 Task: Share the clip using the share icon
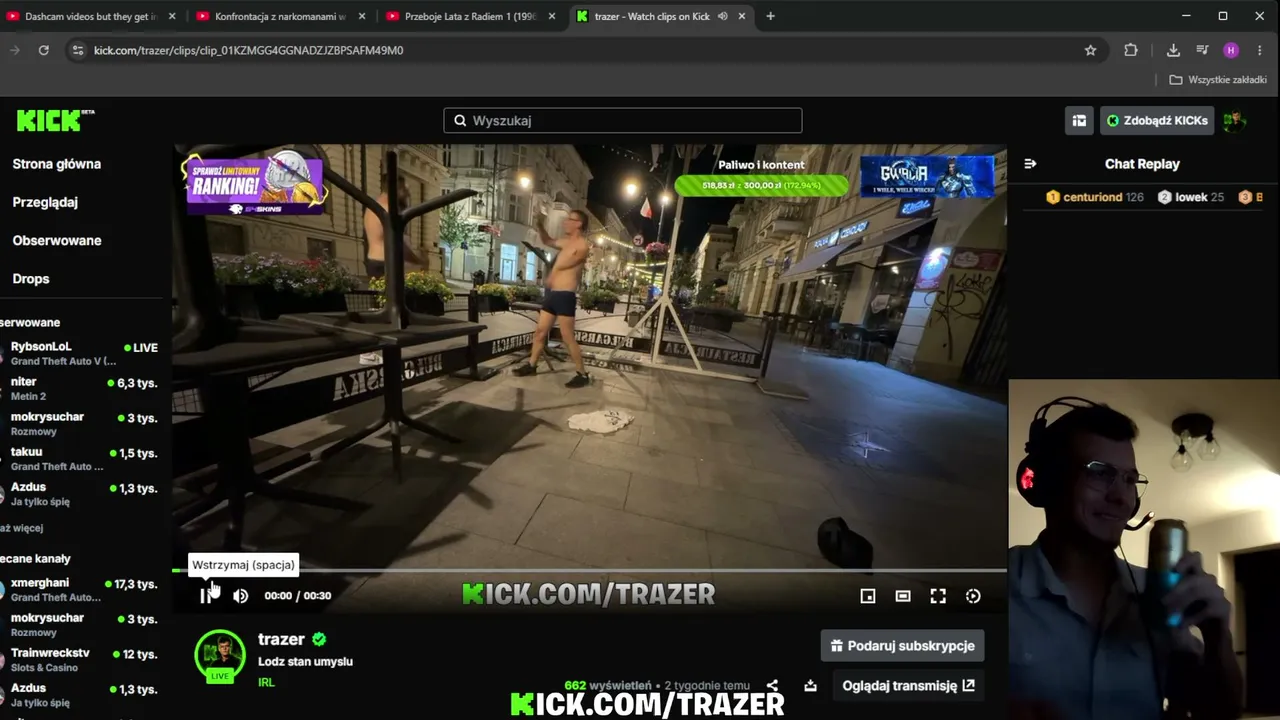pos(772,686)
